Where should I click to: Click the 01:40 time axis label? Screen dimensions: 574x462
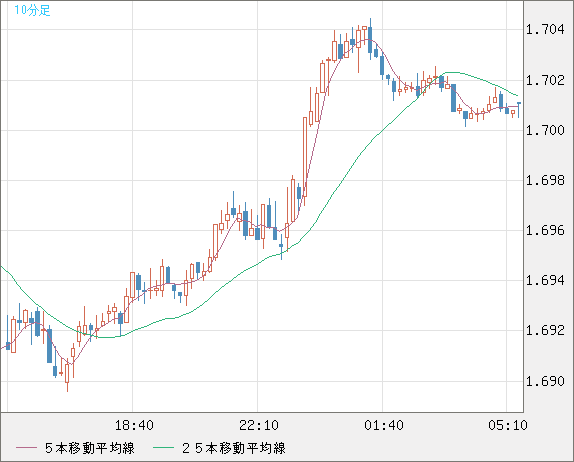[384, 425]
